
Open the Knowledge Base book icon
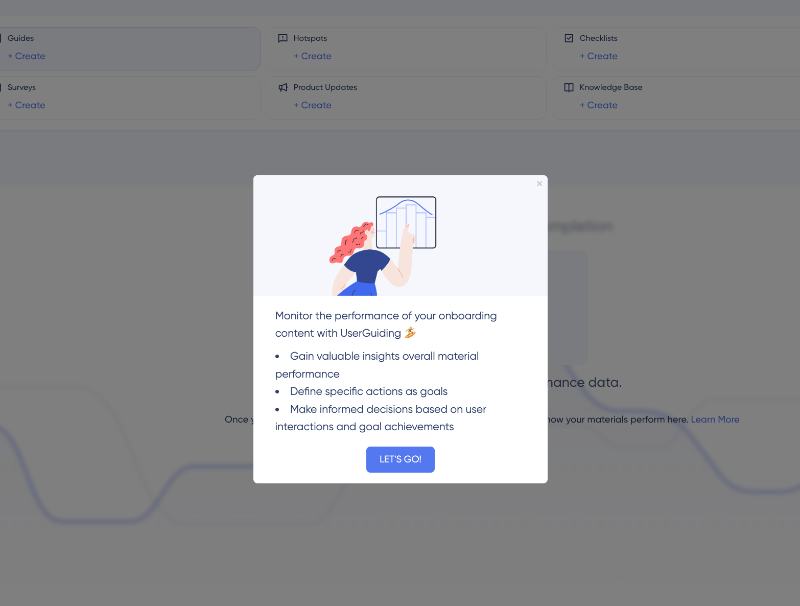point(568,87)
